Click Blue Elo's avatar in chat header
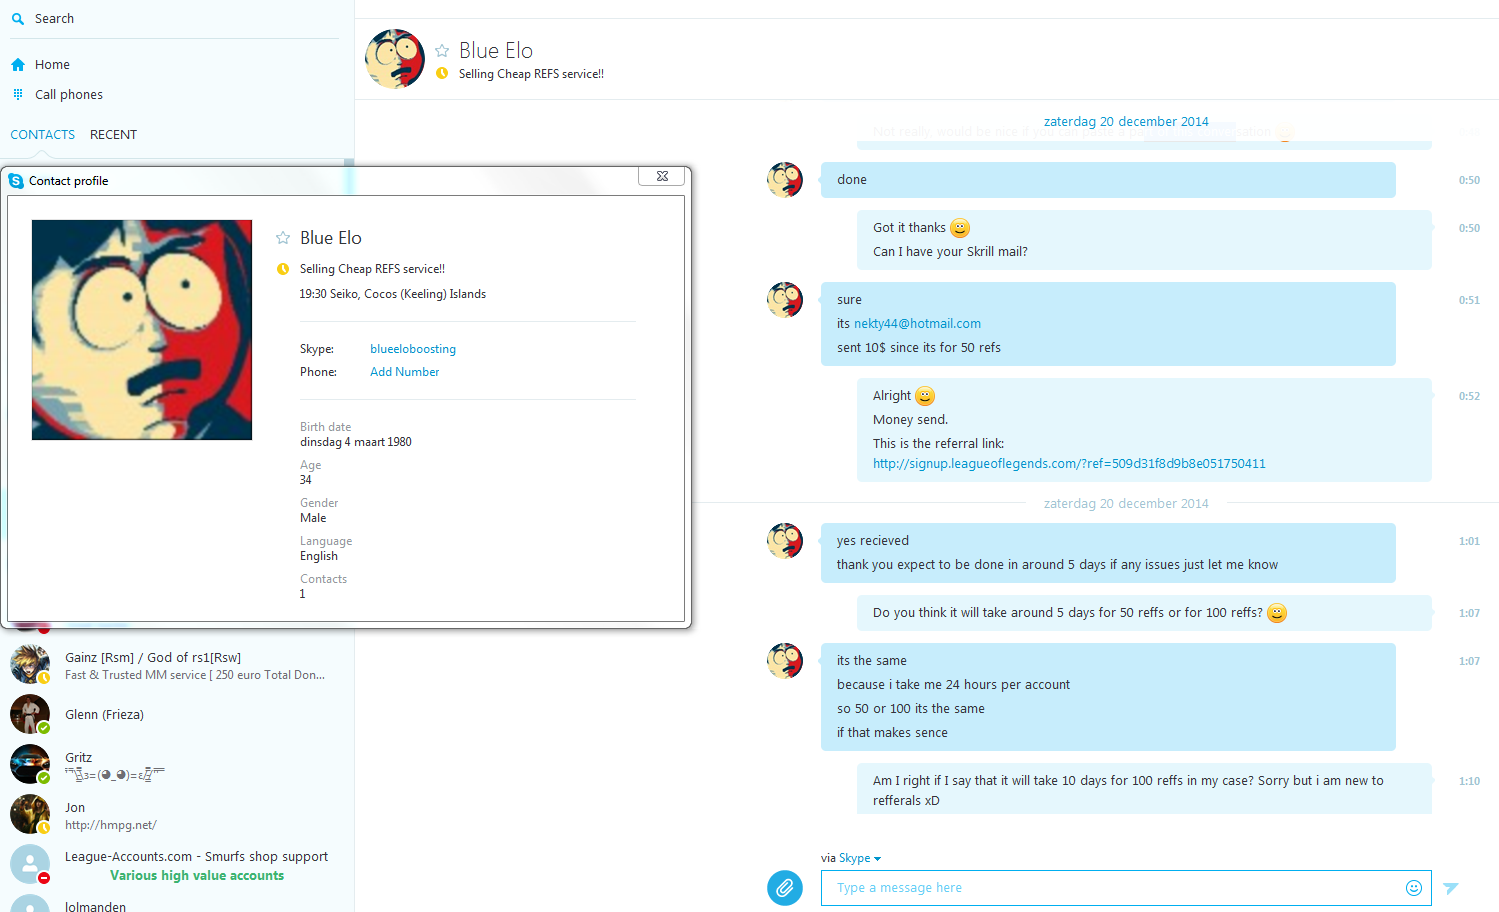Screen dimensions: 1499x912 [395, 59]
